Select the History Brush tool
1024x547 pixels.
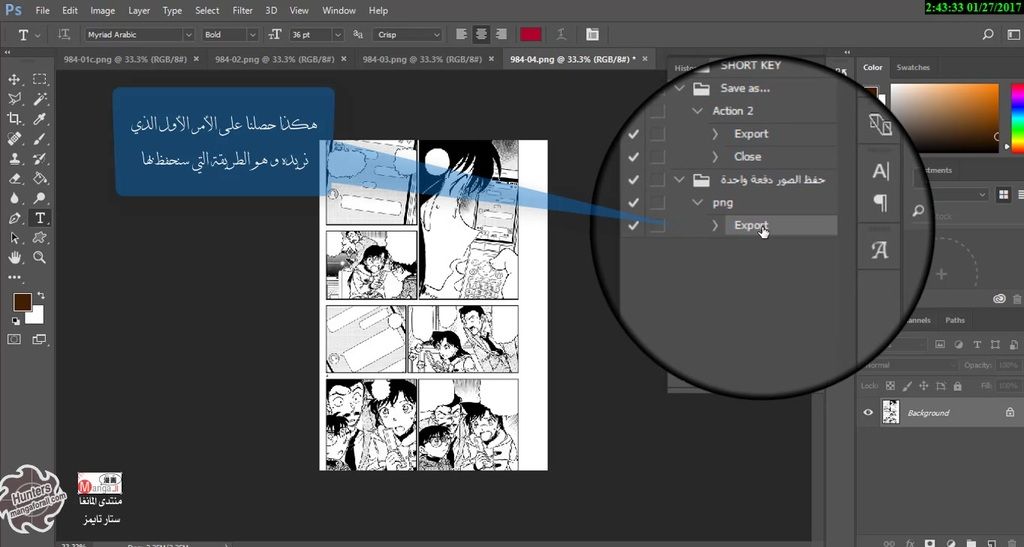tap(40, 159)
